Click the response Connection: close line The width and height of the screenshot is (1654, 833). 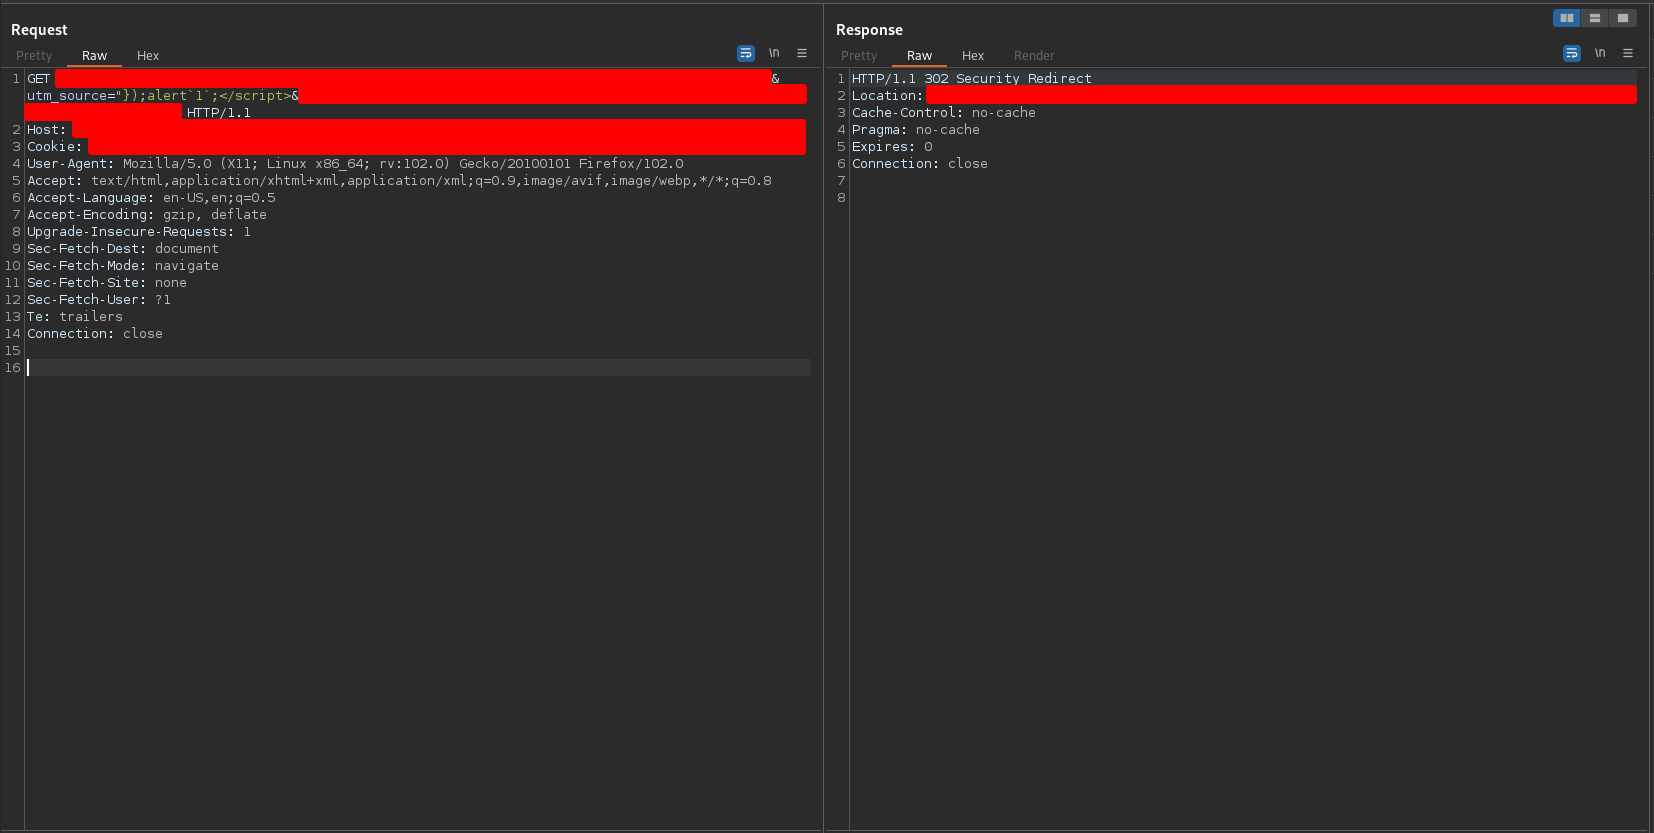click(920, 164)
